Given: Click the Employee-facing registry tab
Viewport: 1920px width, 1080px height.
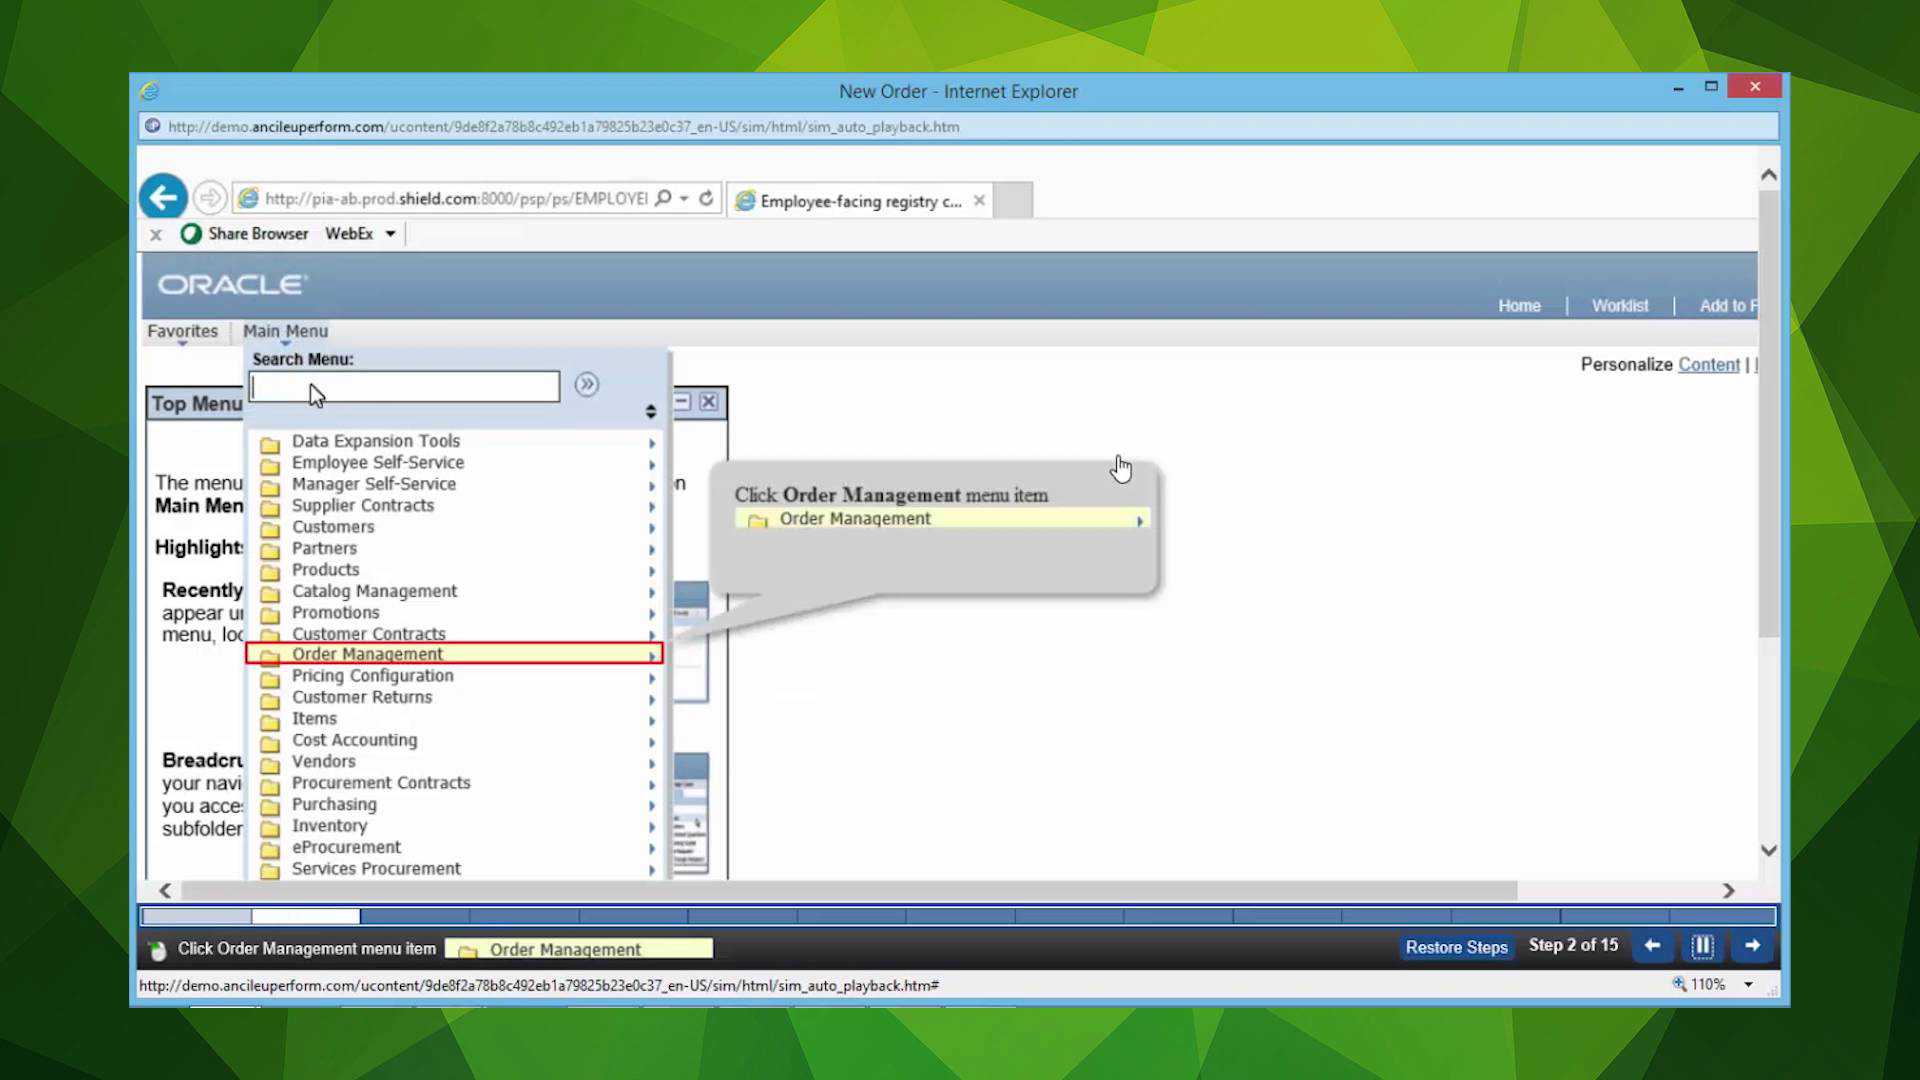Looking at the screenshot, I should (861, 201).
